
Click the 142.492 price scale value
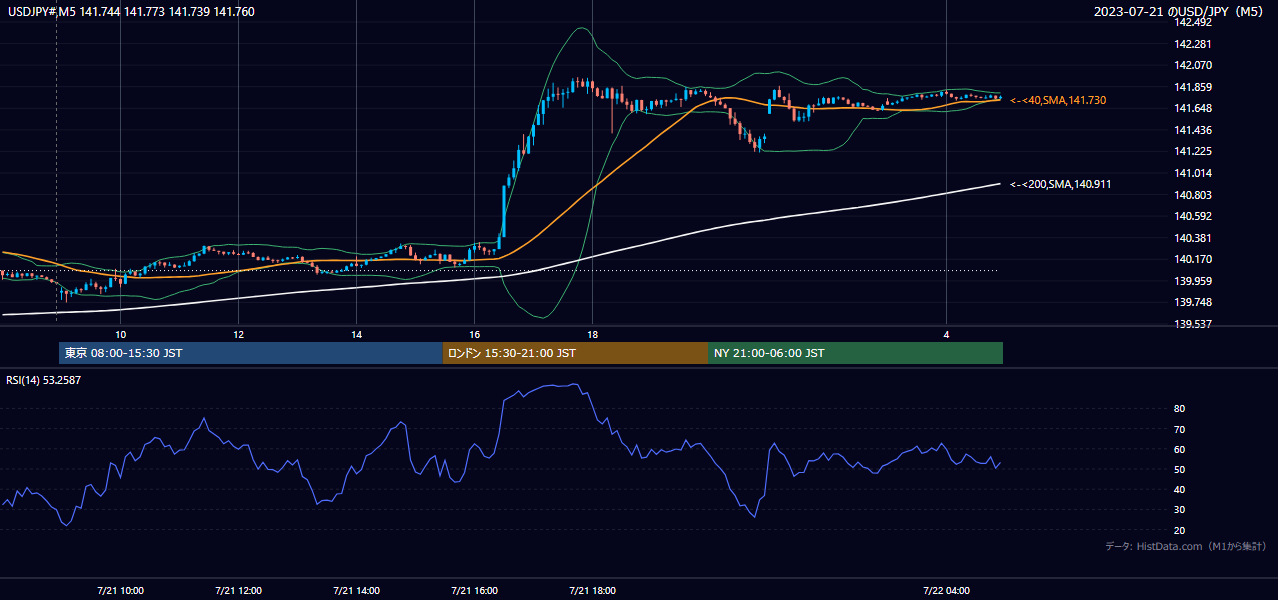1194,23
